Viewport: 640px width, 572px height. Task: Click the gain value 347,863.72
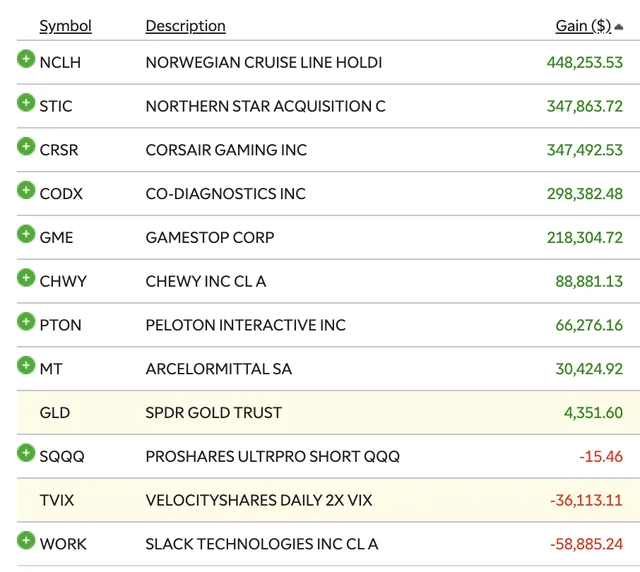pyautogui.click(x=584, y=106)
